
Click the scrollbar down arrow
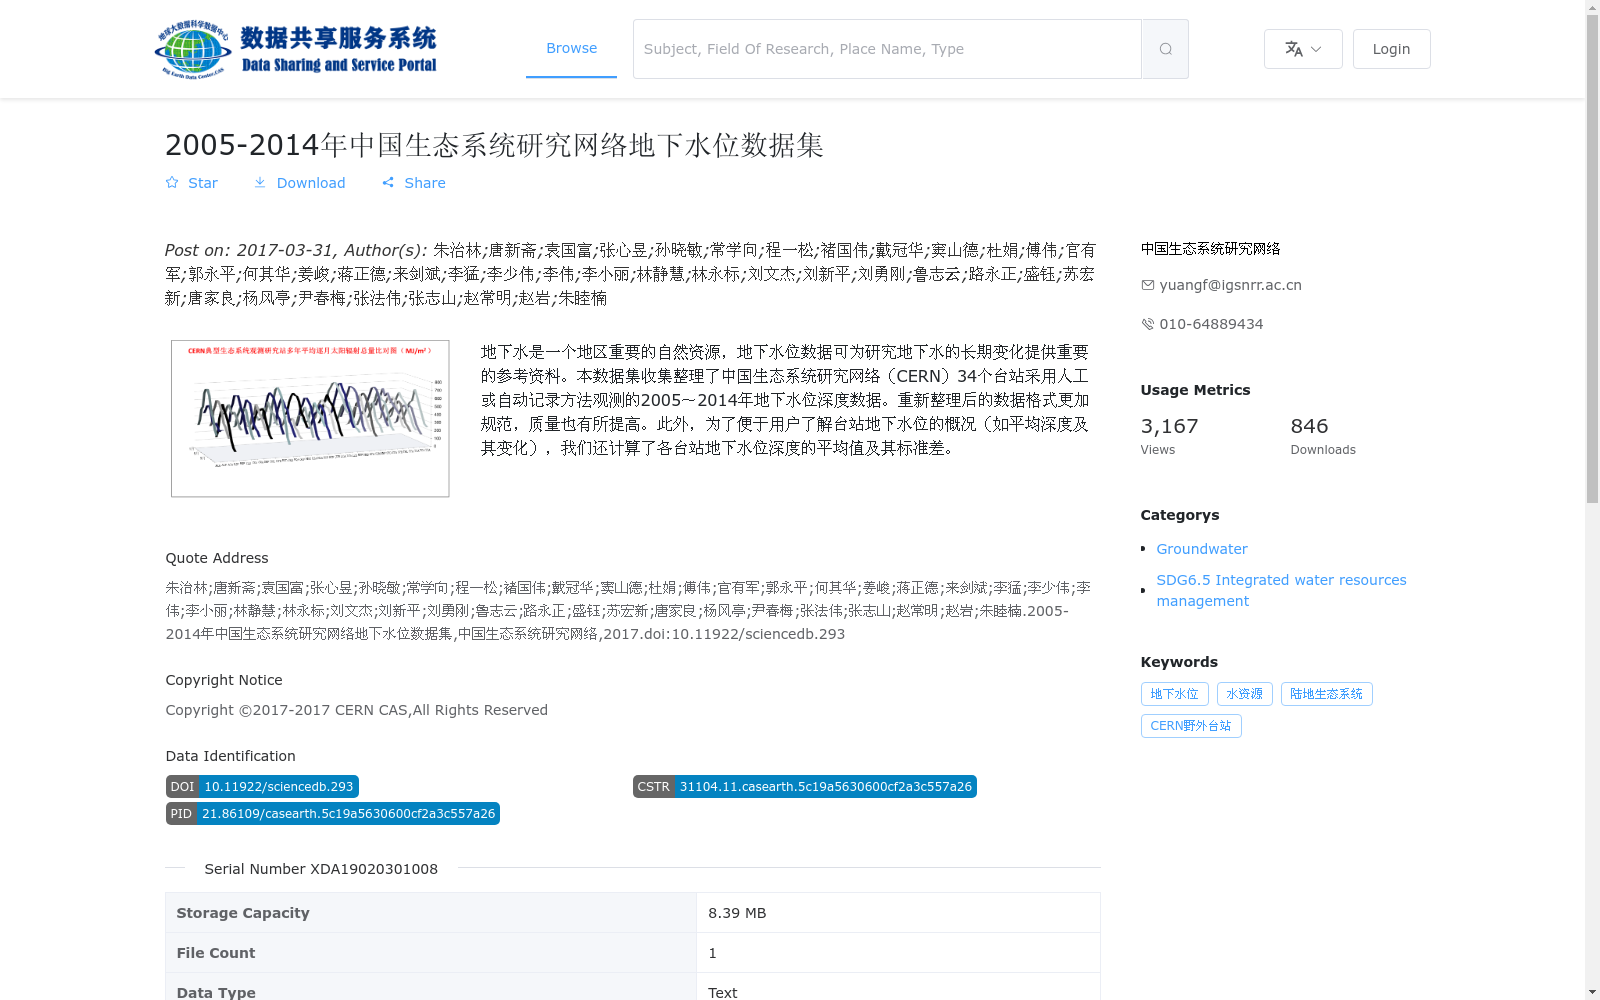point(1593,993)
